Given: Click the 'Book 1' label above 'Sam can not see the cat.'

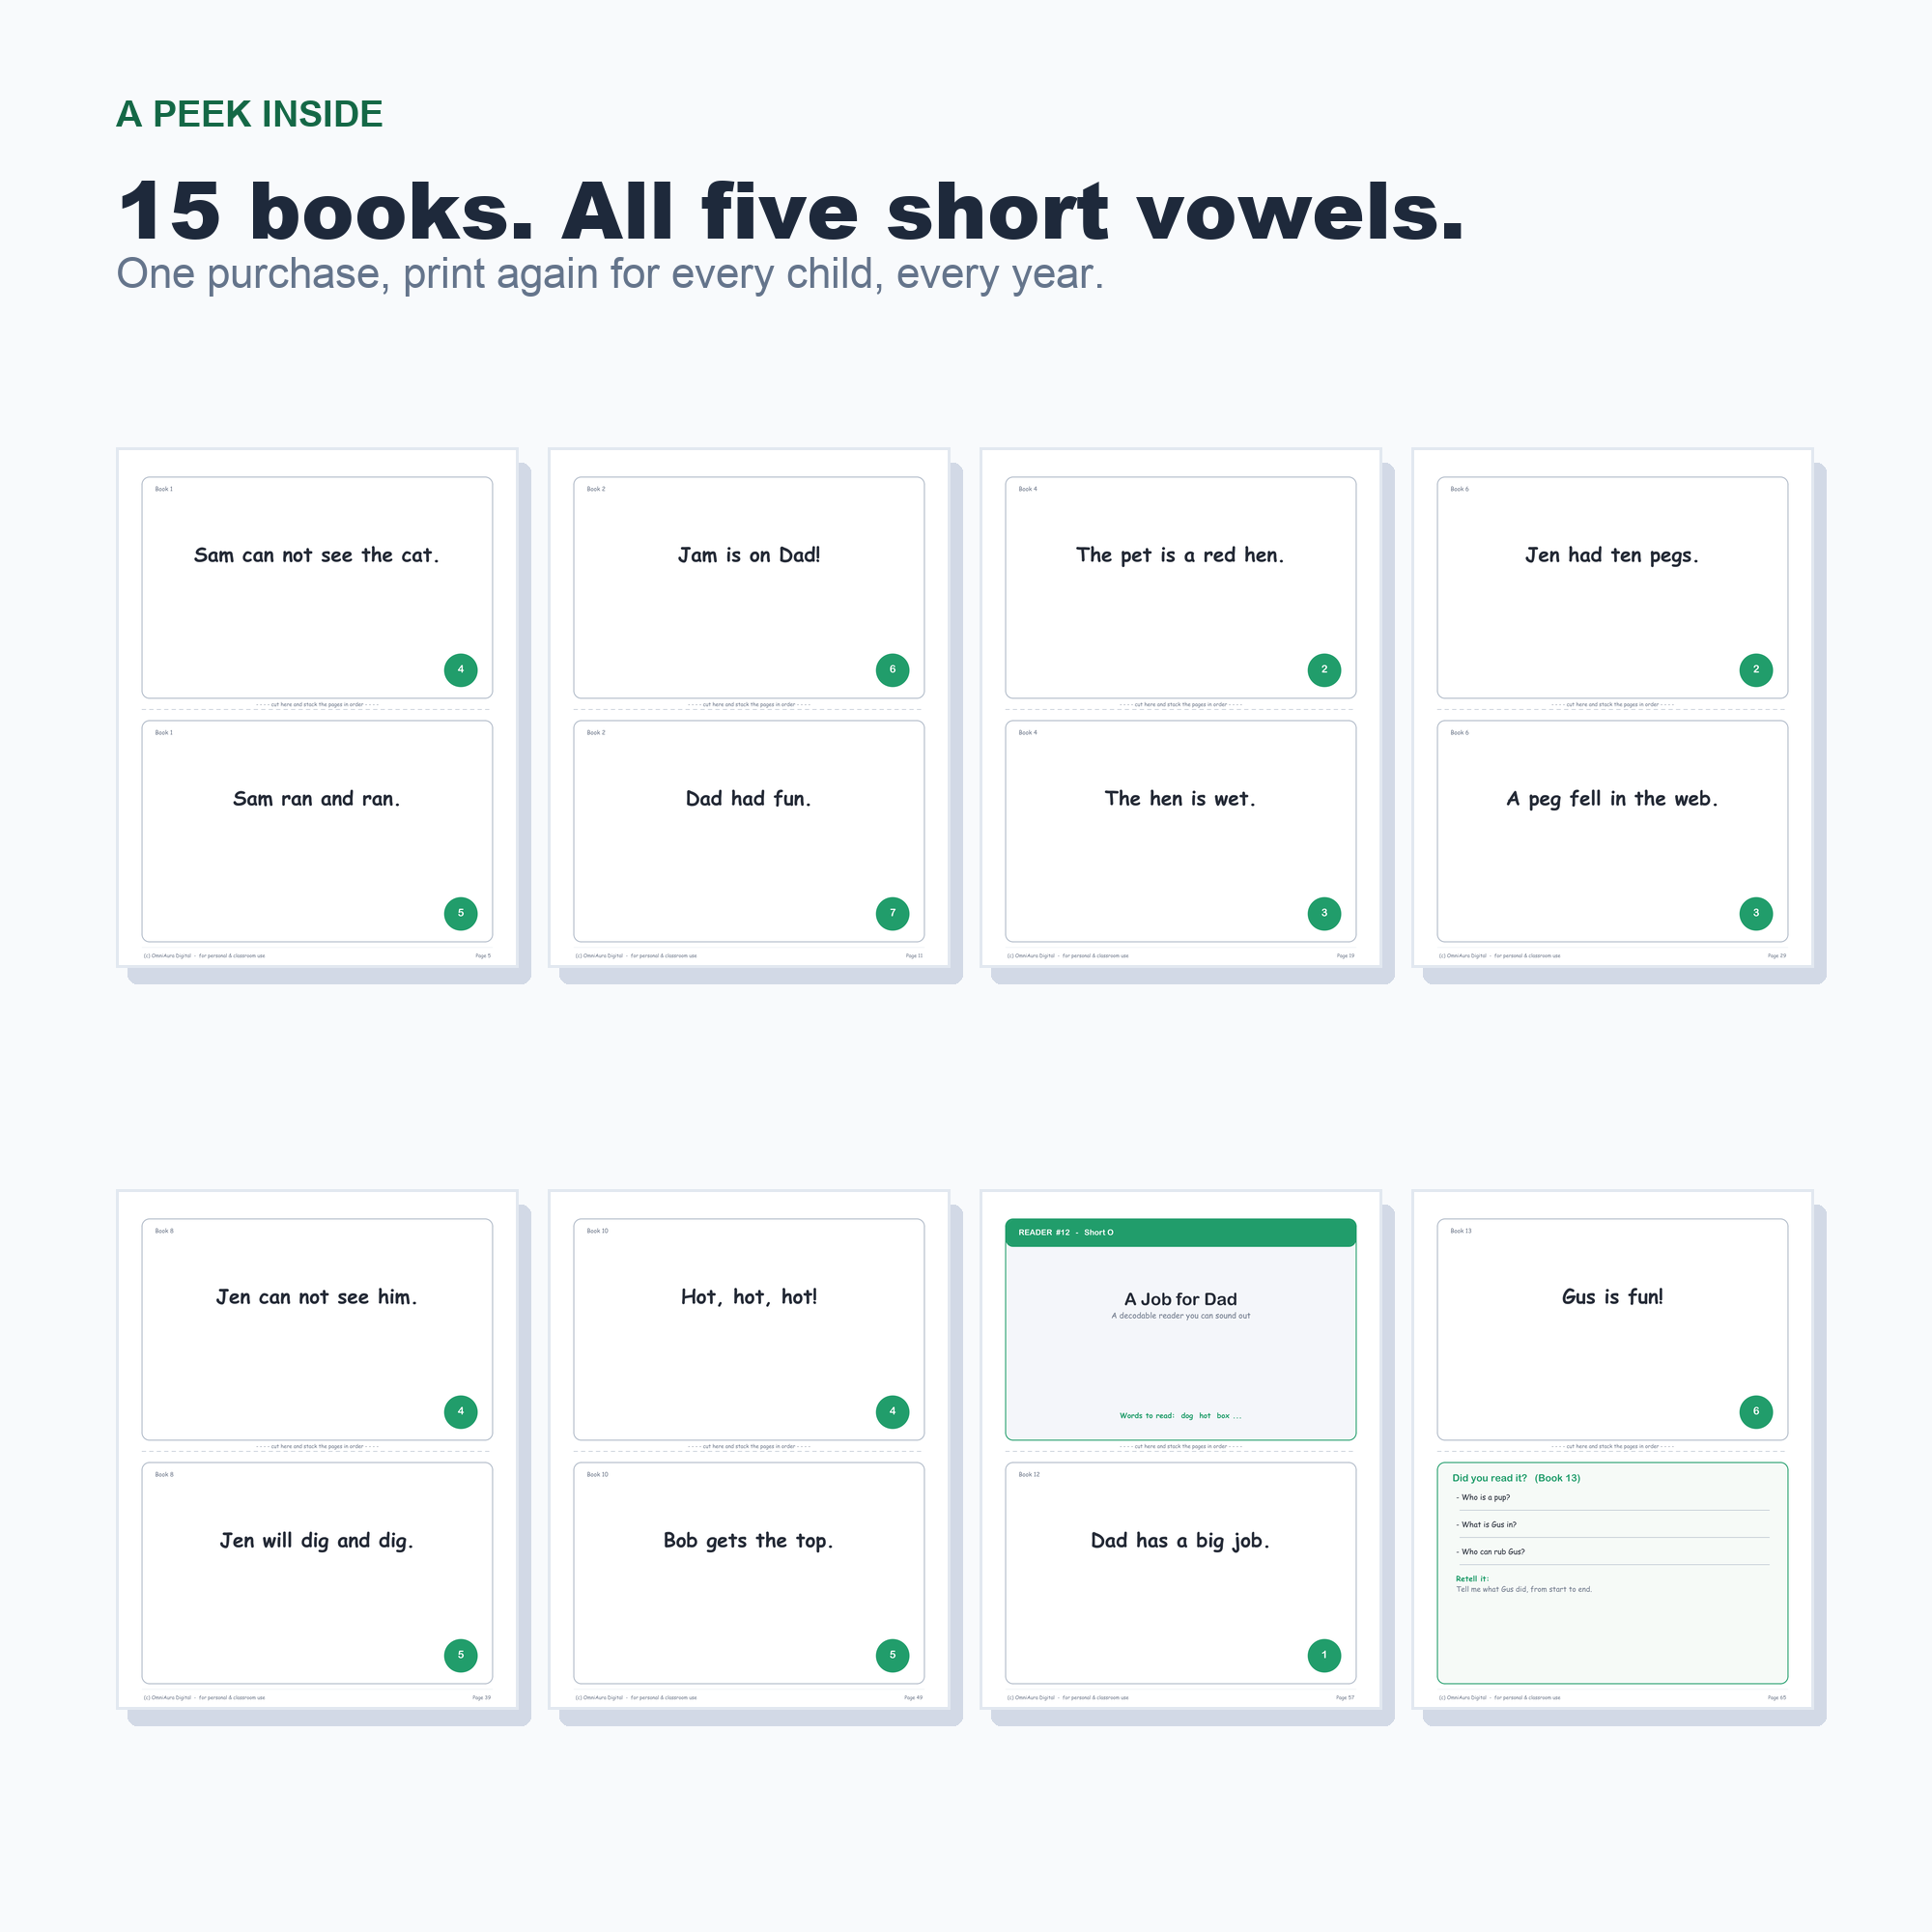Looking at the screenshot, I should [x=164, y=489].
